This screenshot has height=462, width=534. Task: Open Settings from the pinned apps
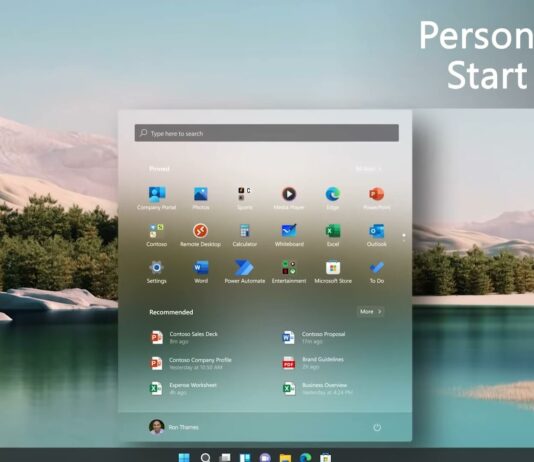[157, 272]
